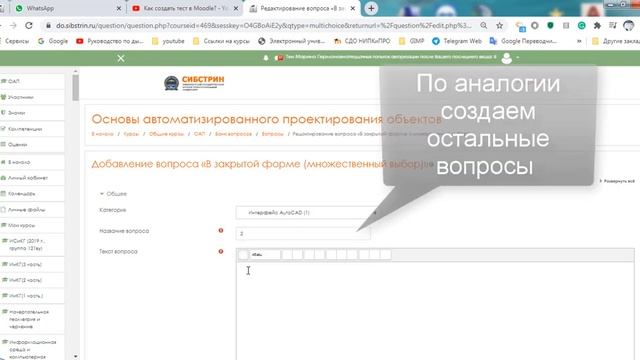Open a new browser tab with plus

[371, 8]
